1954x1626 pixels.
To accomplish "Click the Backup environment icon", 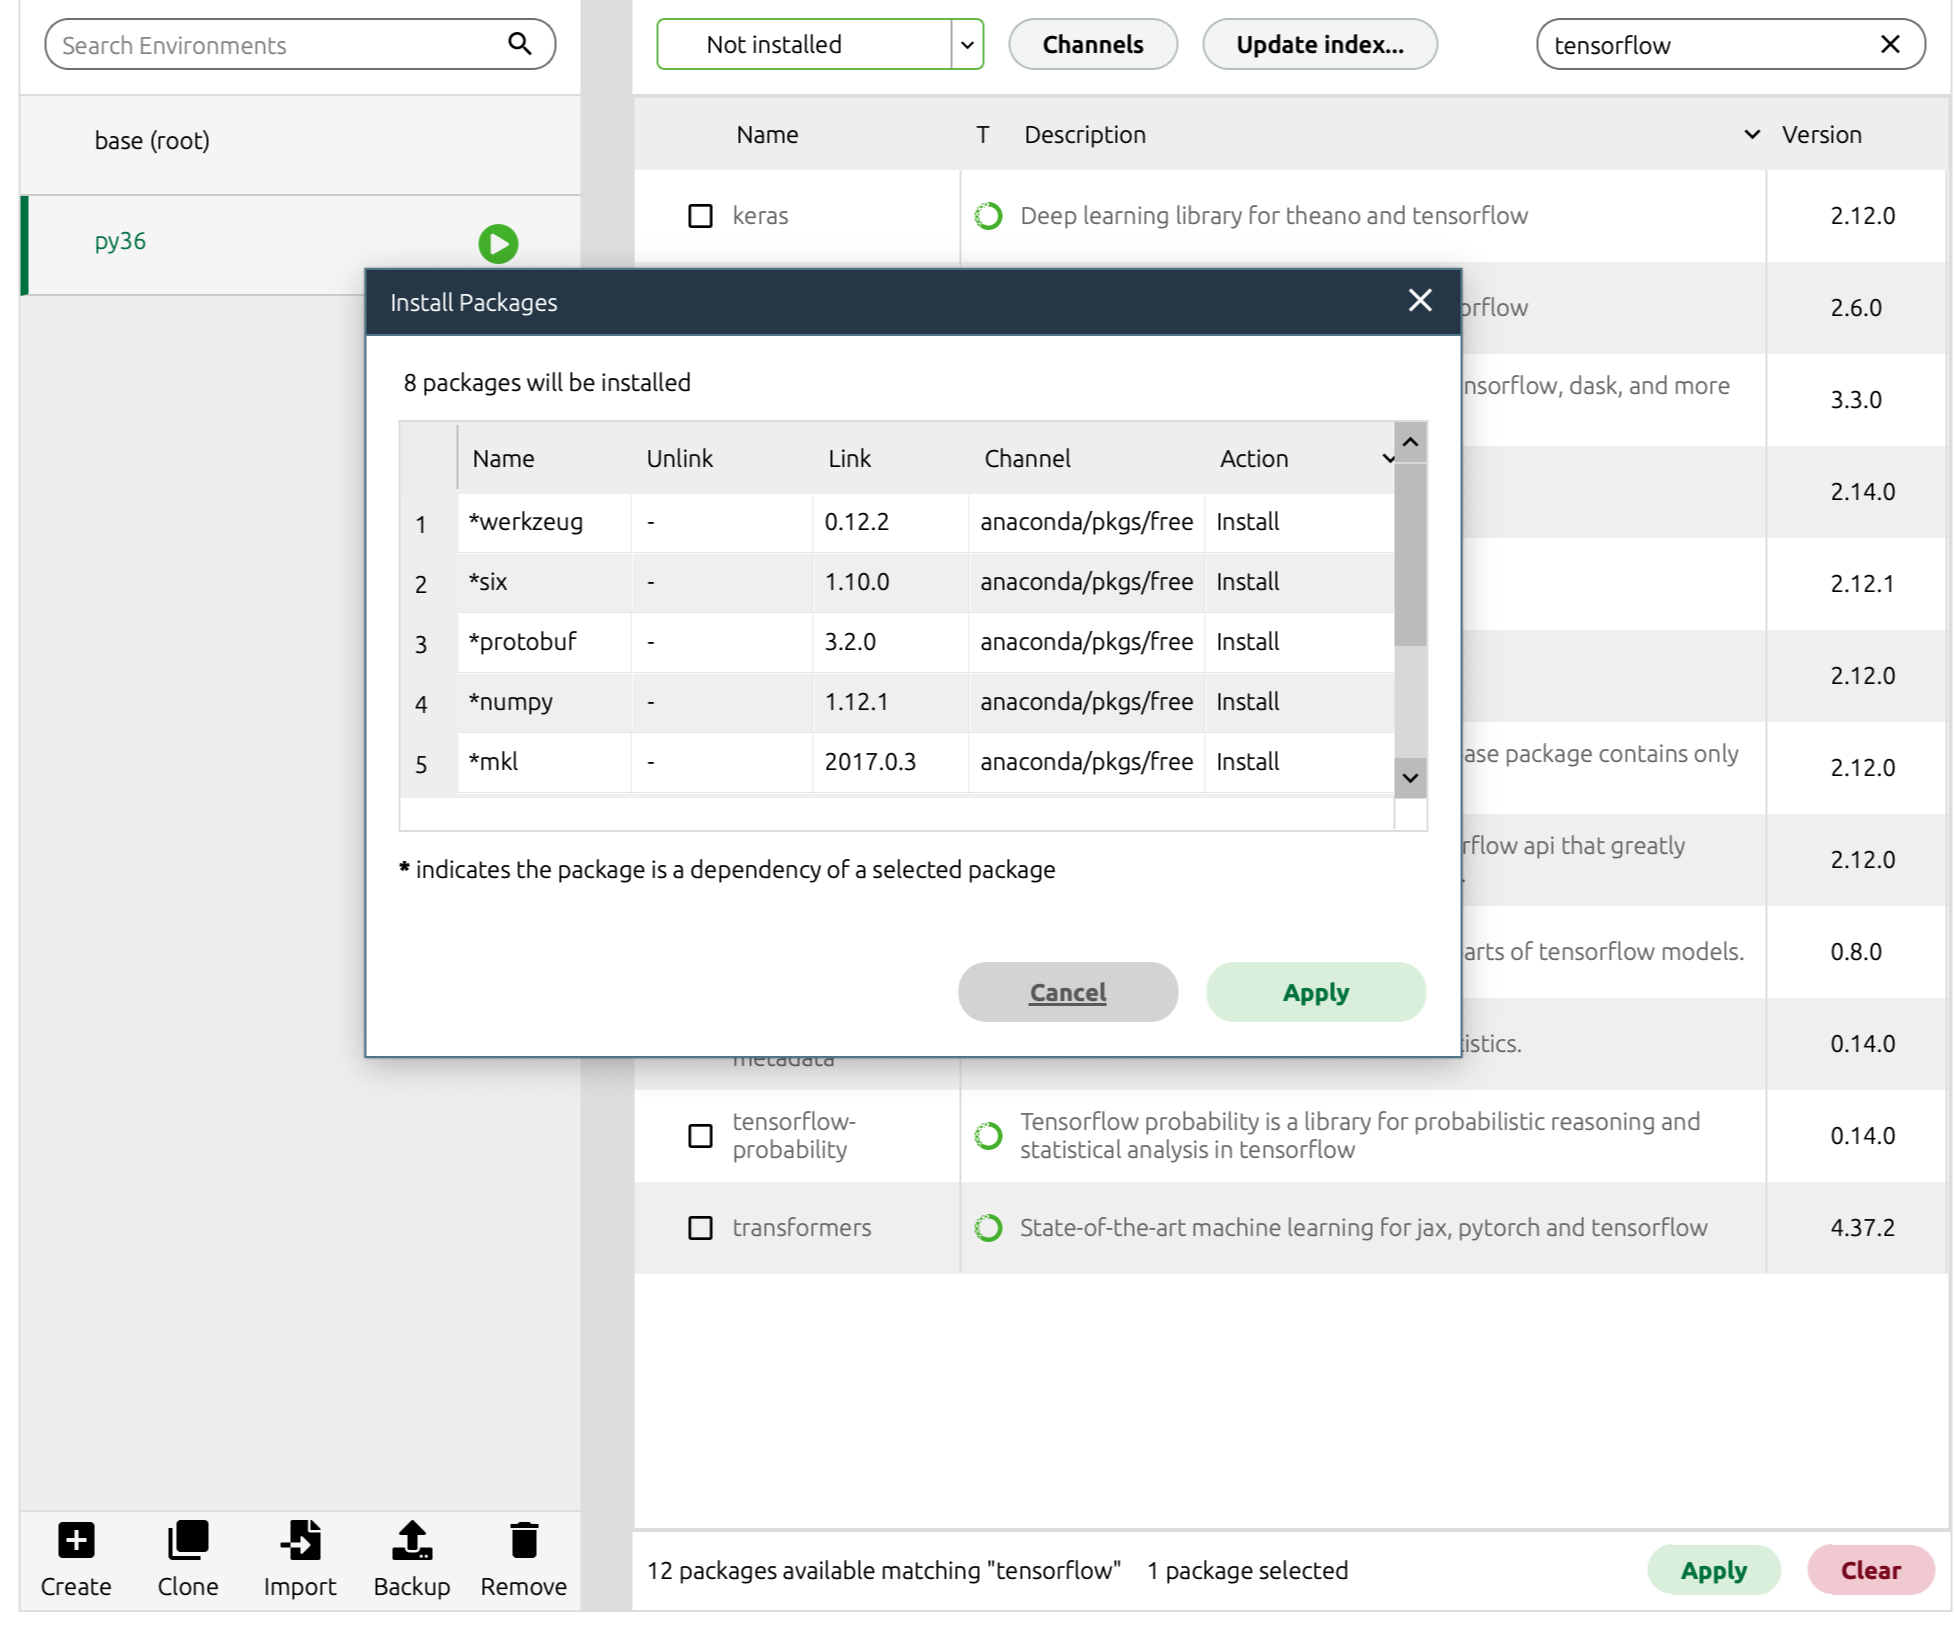I will point(411,1540).
